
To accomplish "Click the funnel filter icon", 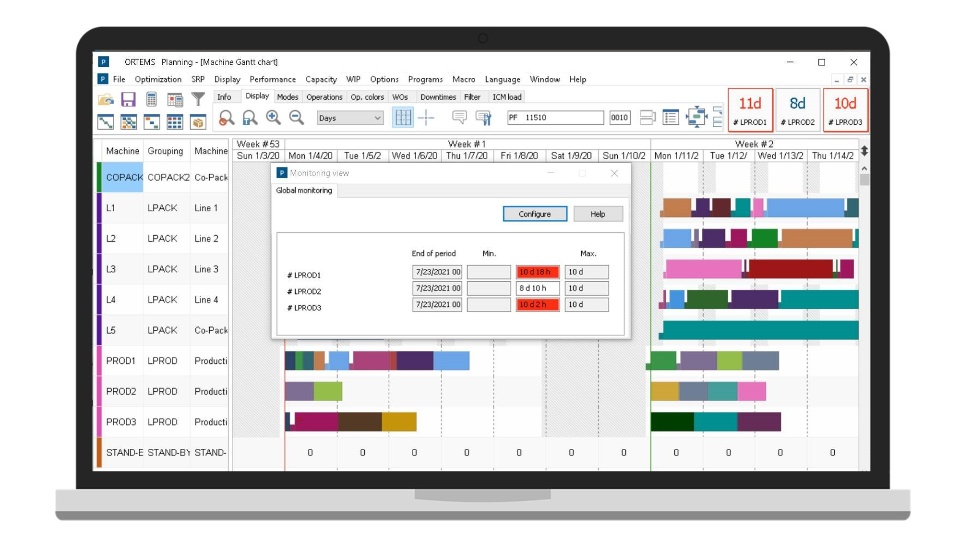I will (198, 99).
